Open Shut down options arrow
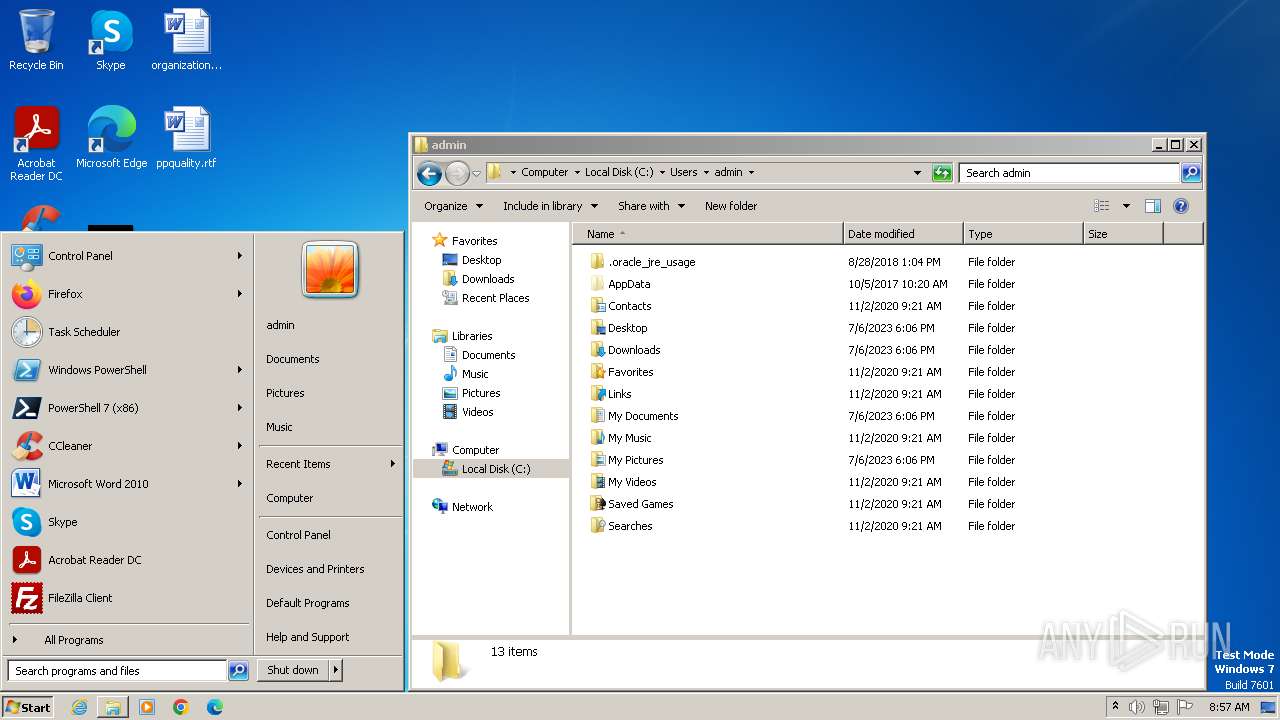The height and width of the screenshot is (720, 1280). coord(336,670)
